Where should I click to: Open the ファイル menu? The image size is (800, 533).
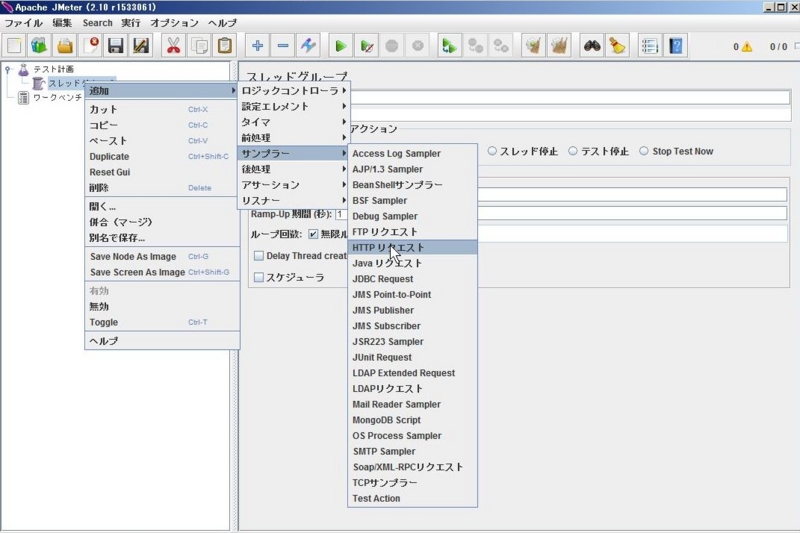point(23,23)
